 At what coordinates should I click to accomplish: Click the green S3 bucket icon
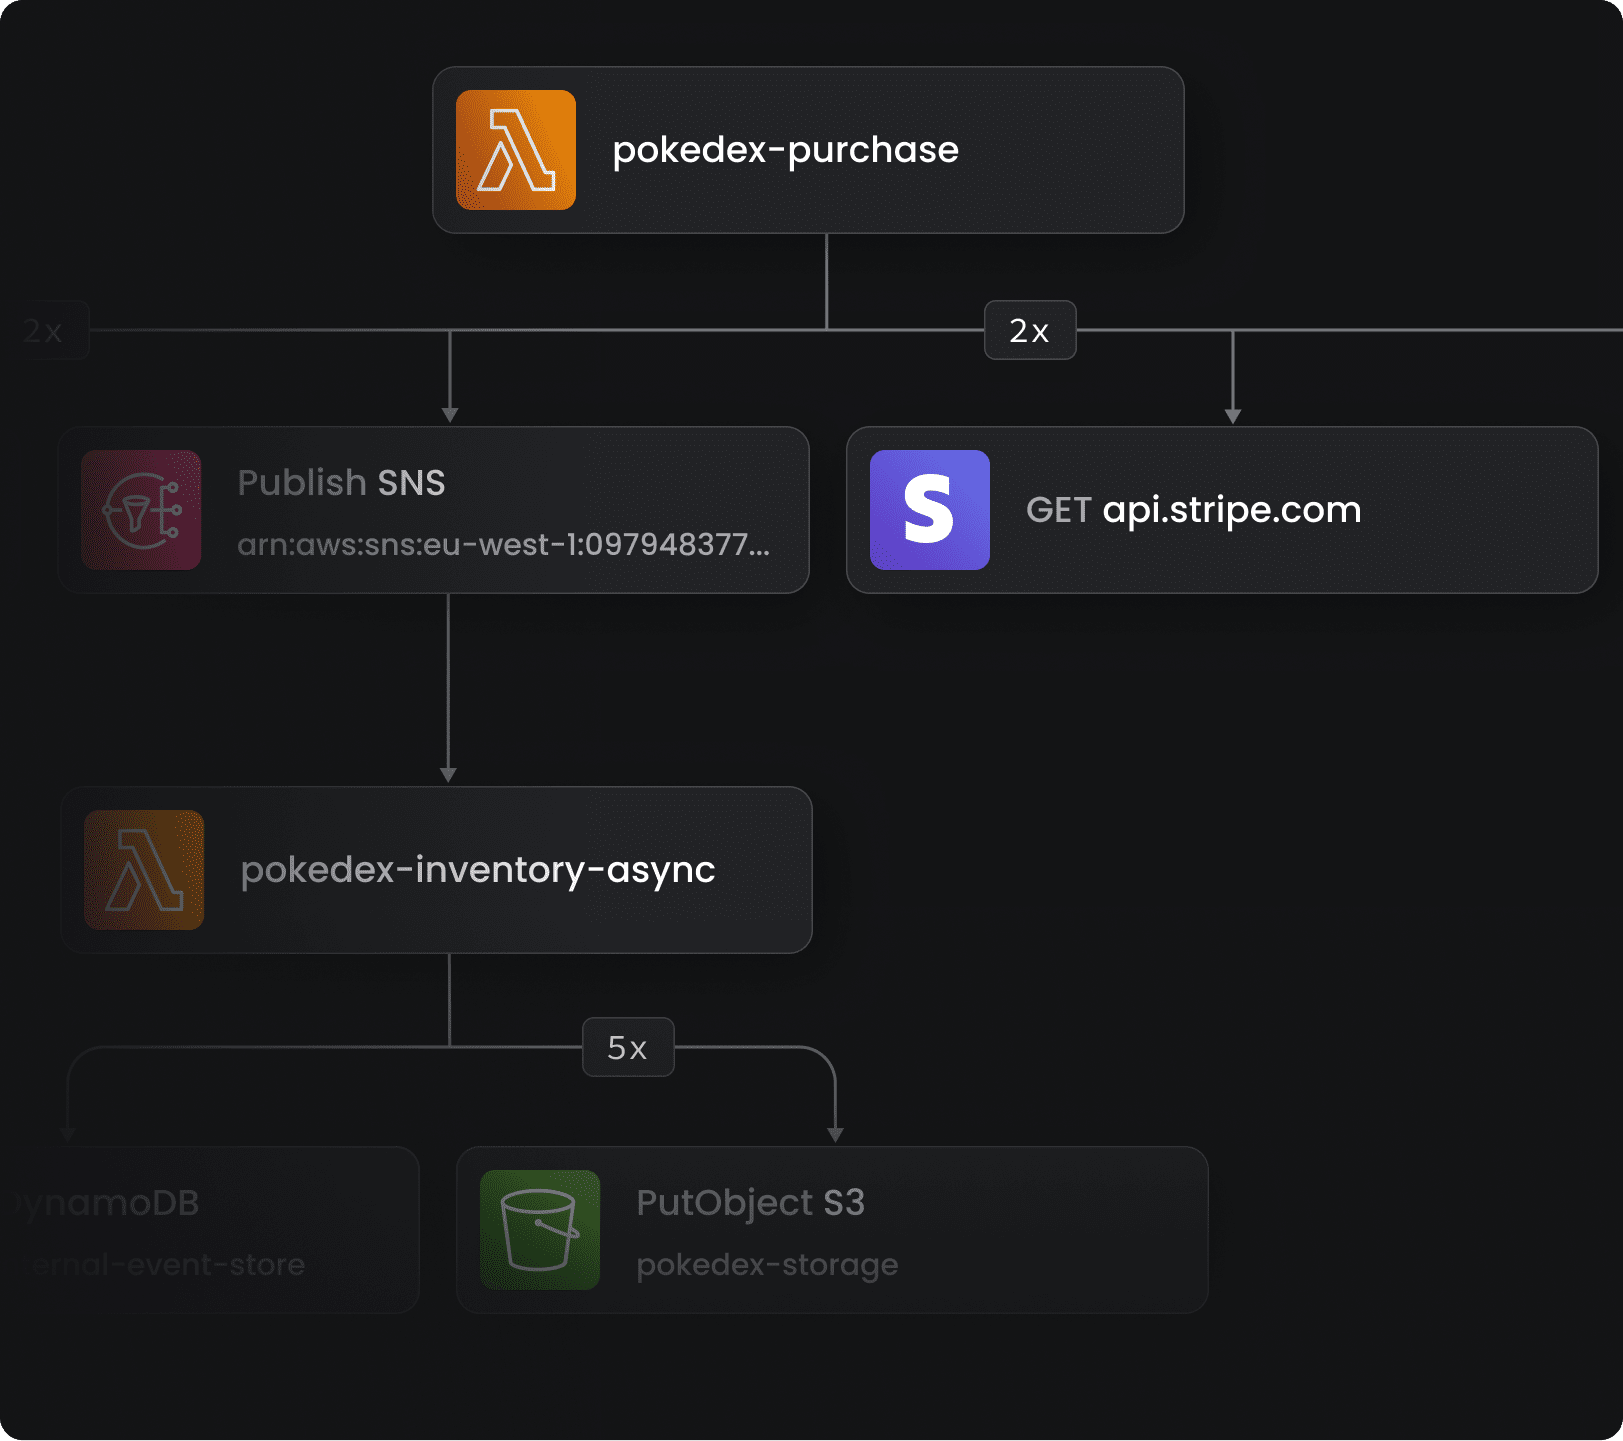click(540, 1230)
